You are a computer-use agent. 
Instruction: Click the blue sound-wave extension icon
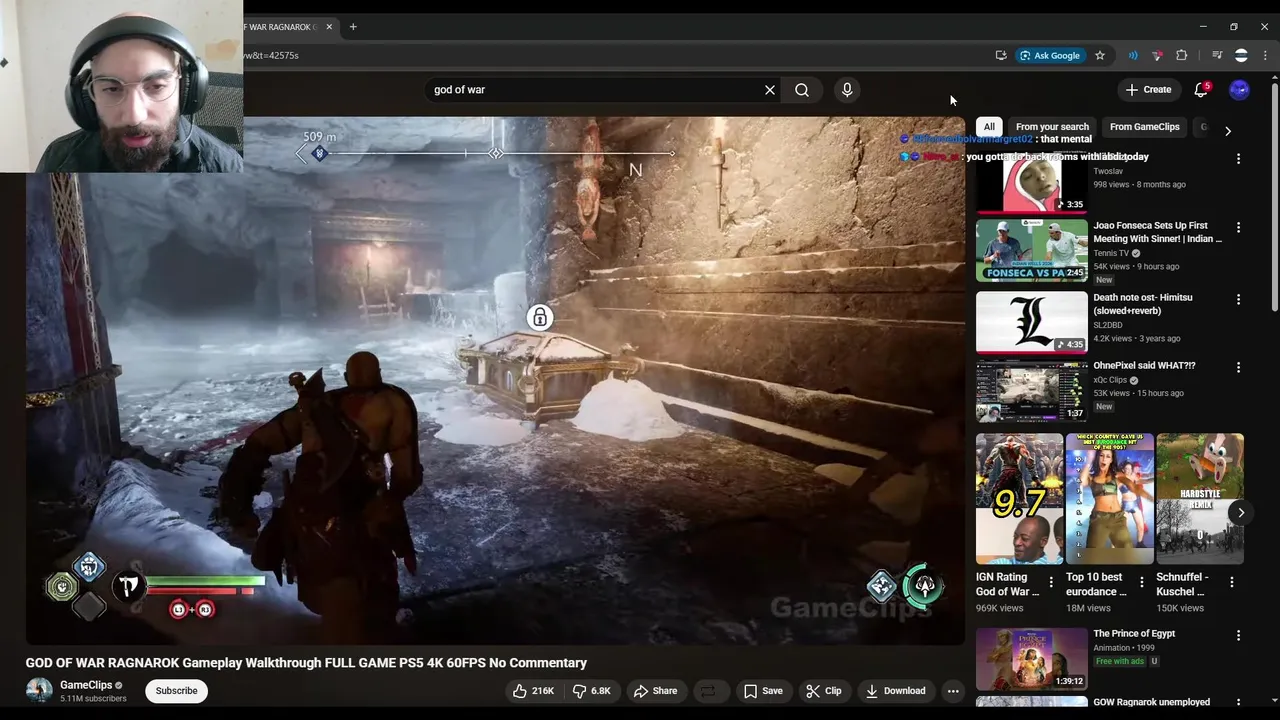(1133, 55)
